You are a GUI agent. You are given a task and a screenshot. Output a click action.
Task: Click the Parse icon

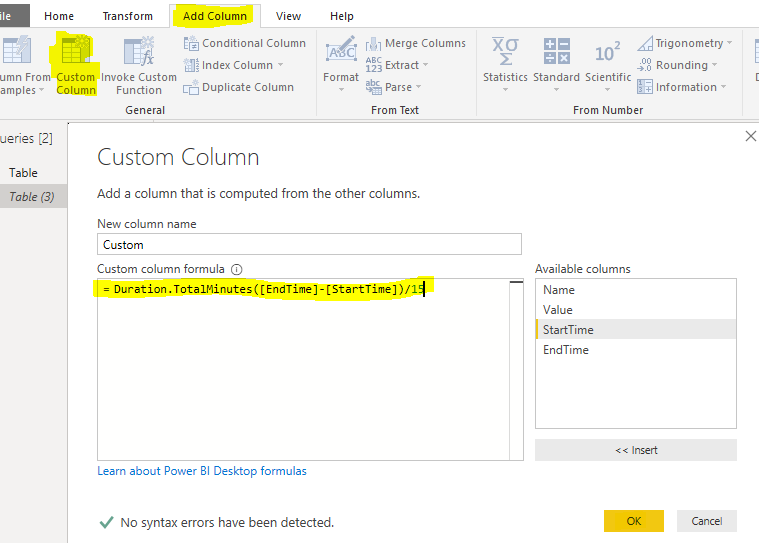tap(374, 87)
